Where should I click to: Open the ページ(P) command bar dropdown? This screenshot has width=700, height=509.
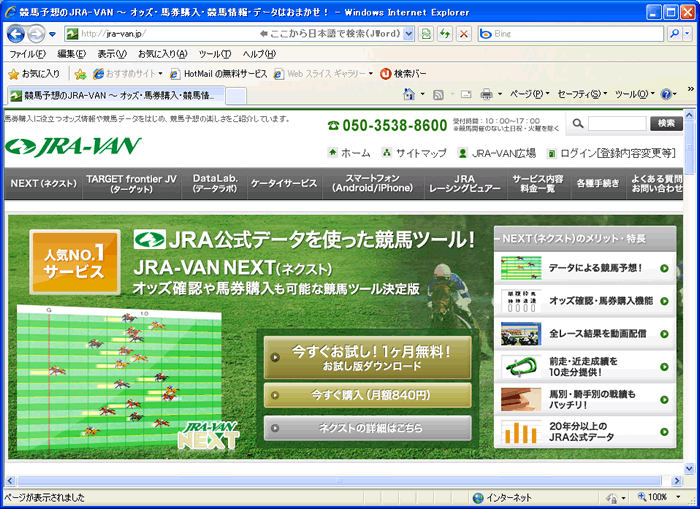529,94
